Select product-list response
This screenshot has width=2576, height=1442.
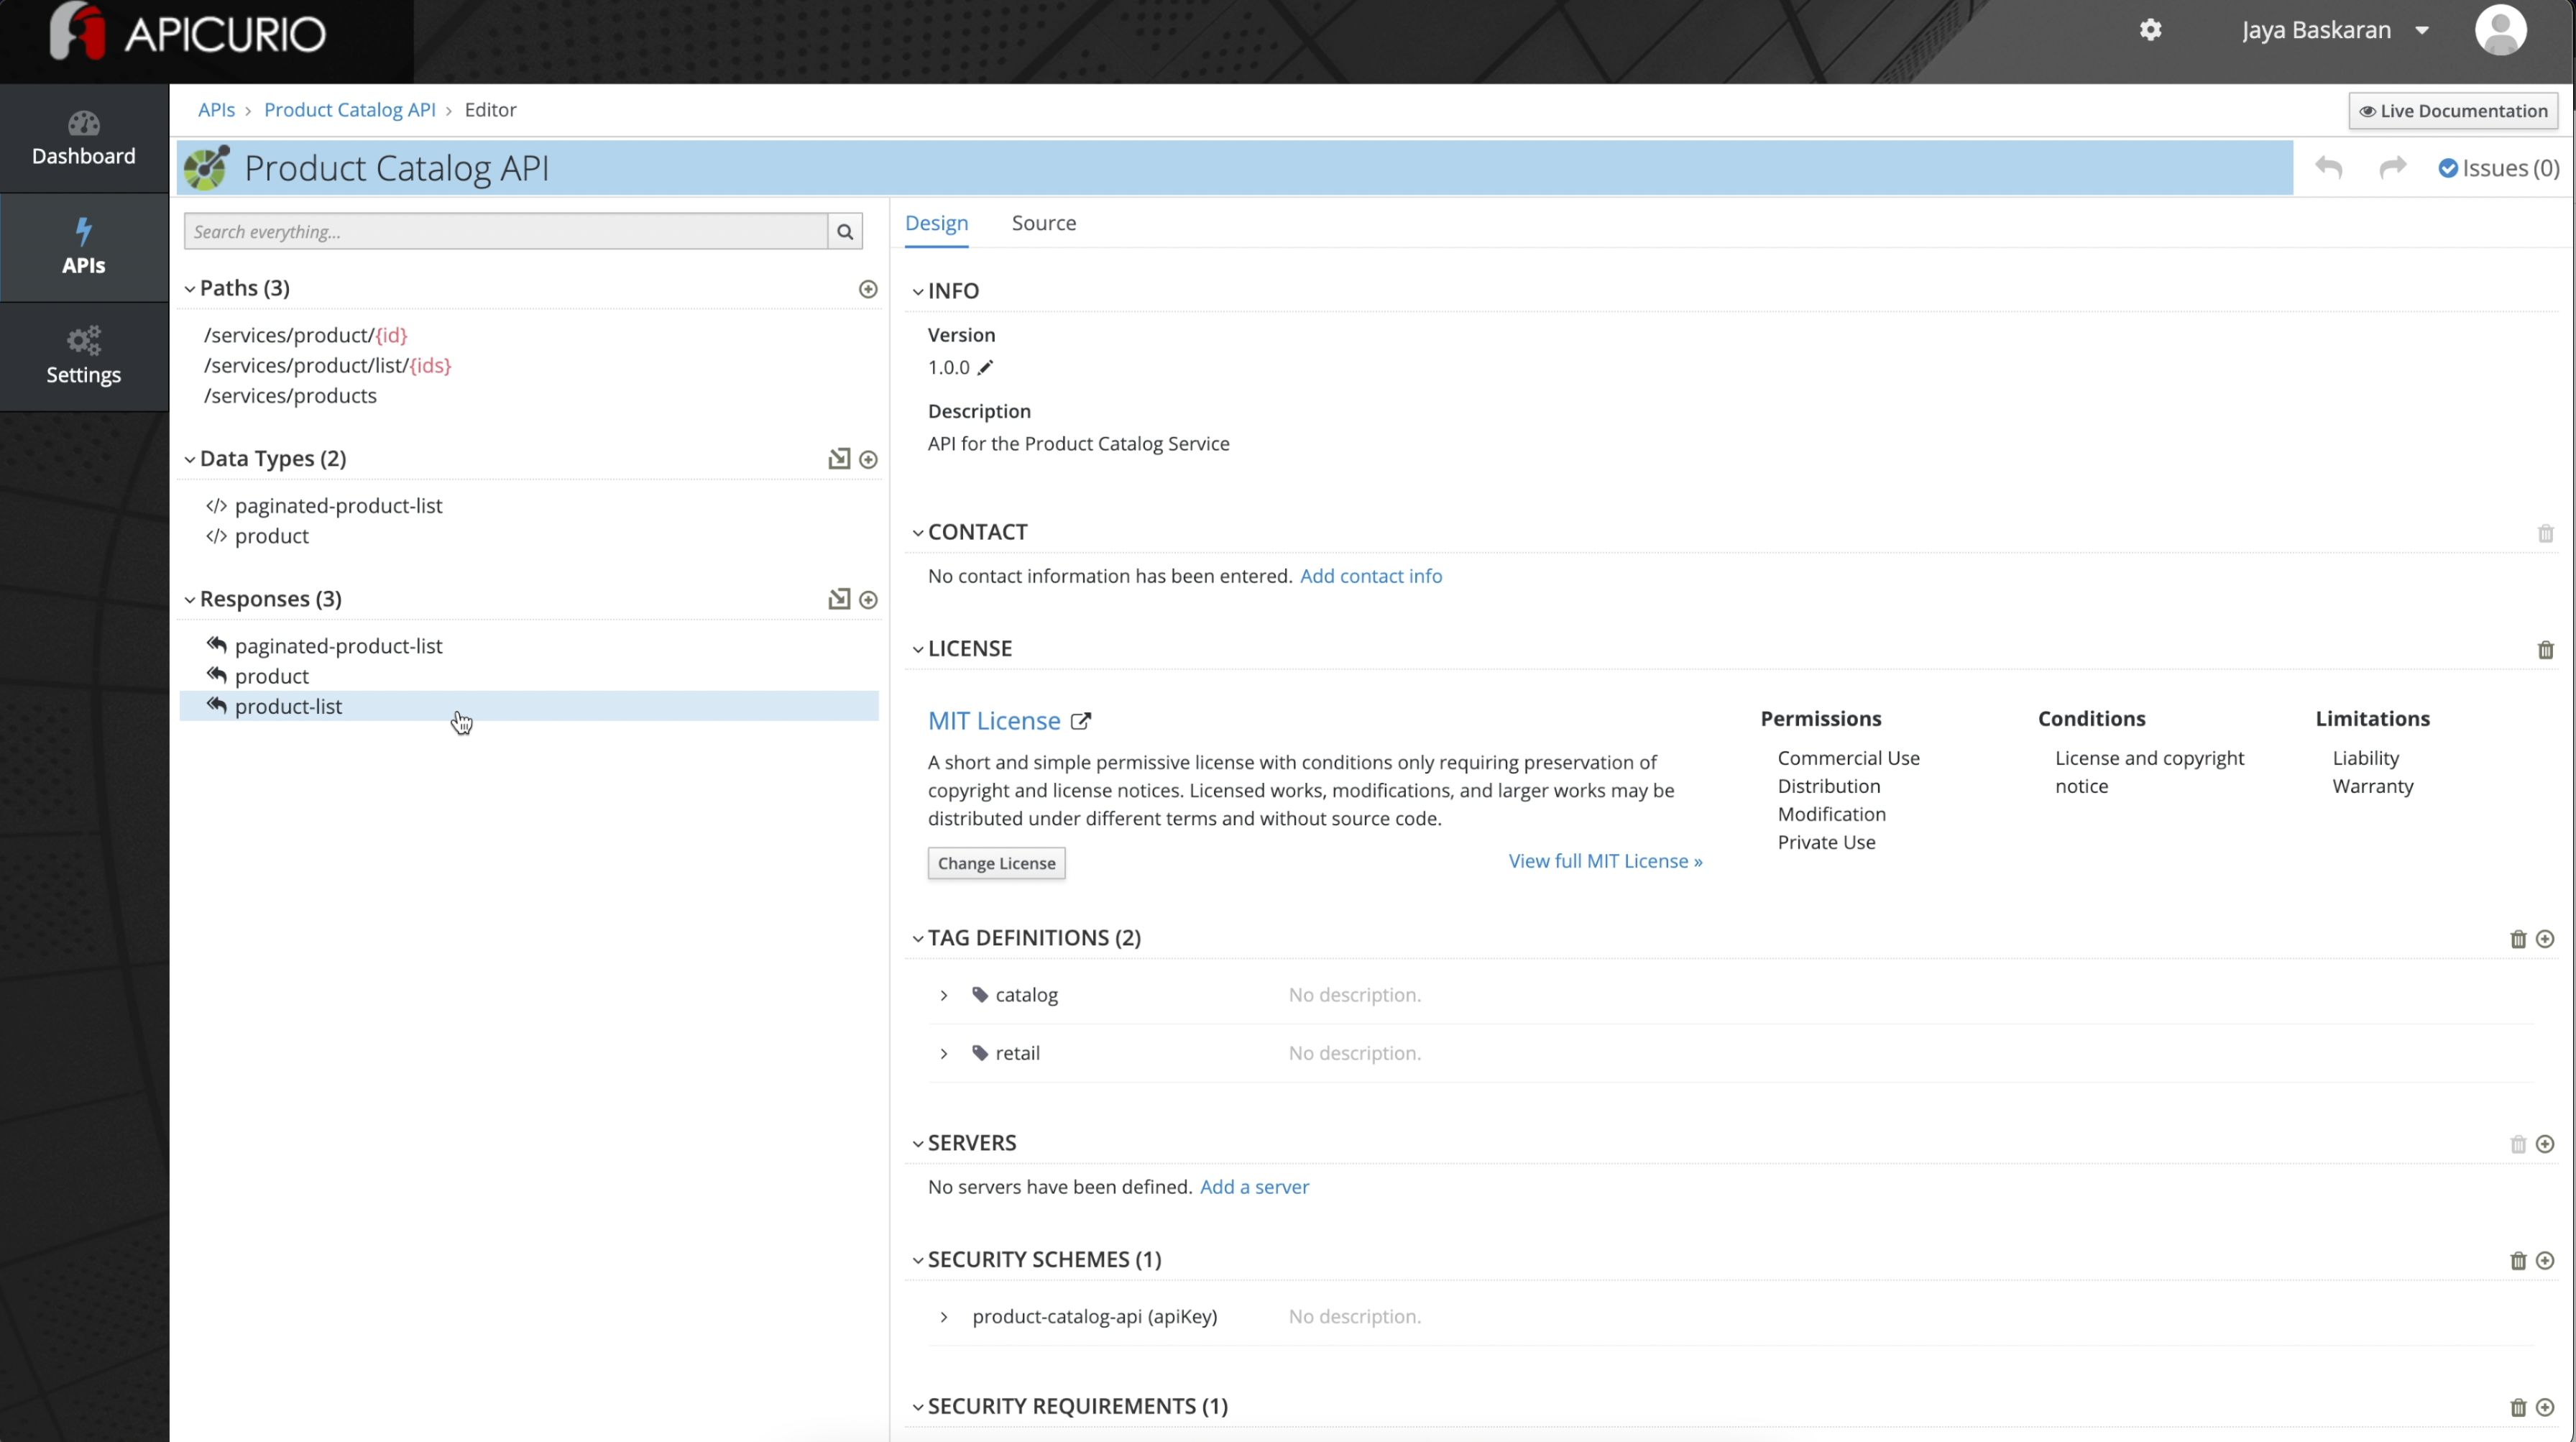[529, 706]
